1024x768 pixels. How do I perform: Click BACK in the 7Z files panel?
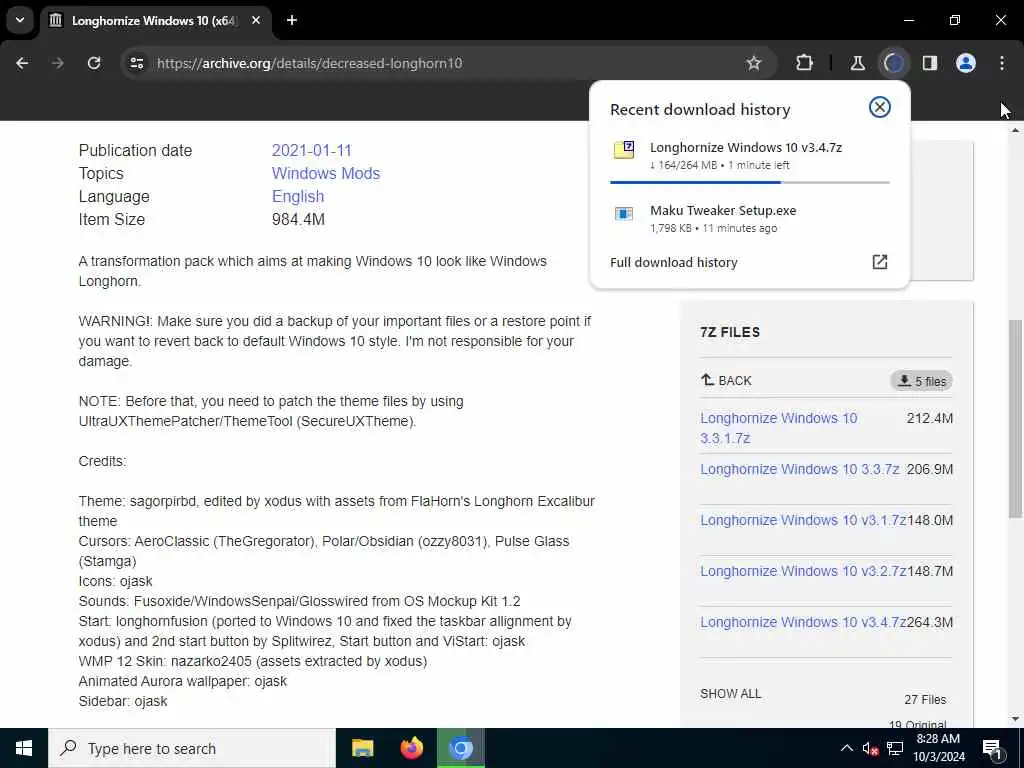tap(726, 380)
